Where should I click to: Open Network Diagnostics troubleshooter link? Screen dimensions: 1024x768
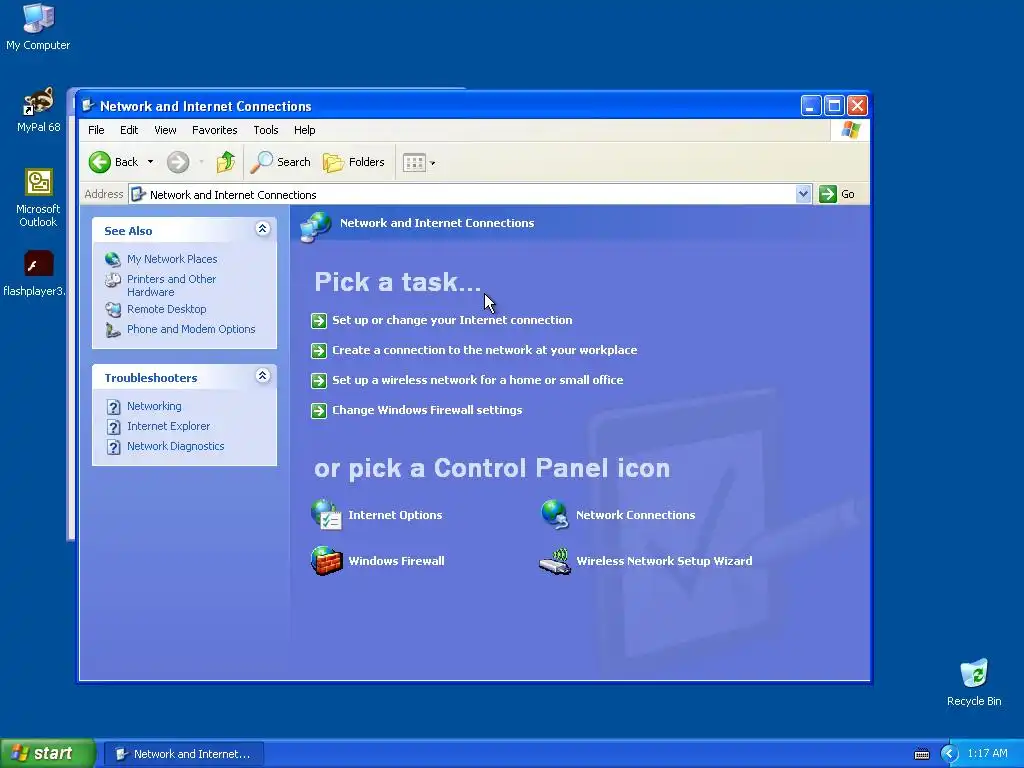pyautogui.click(x=176, y=446)
